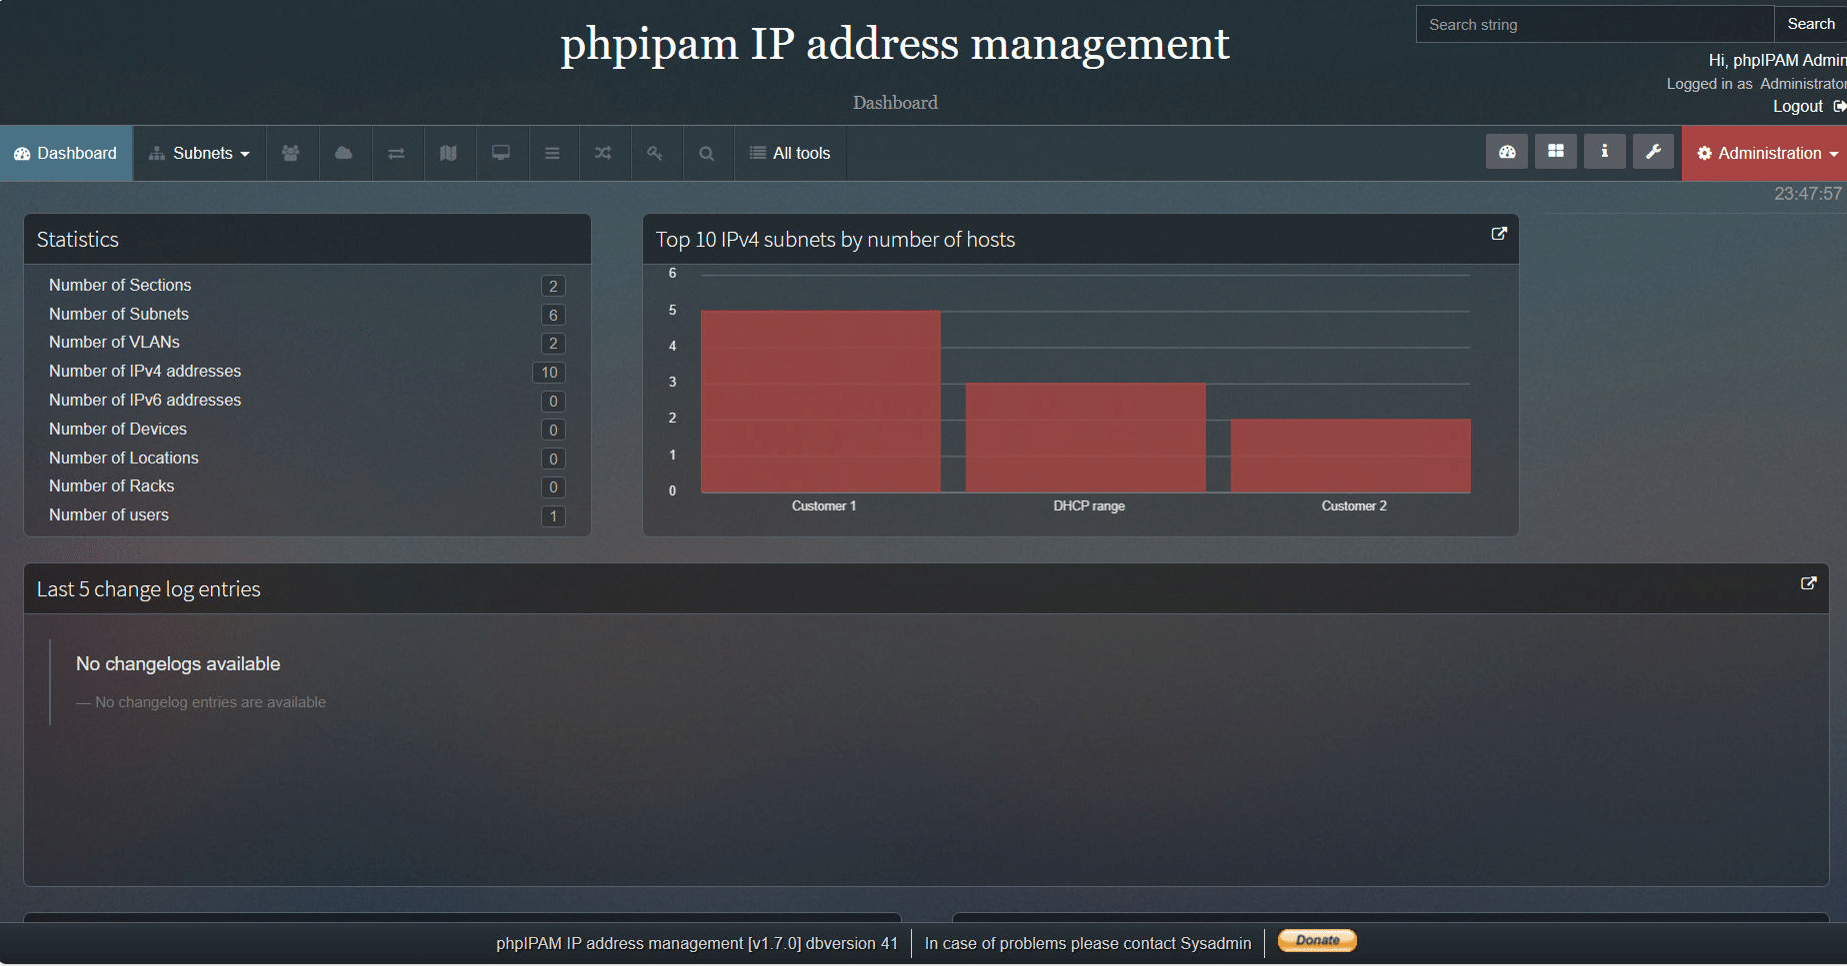Image resolution: width=1847 pixels, height=966 pixels.
Task: Click the gauge dashboard button at right
Action: (x=1507, y=152)
